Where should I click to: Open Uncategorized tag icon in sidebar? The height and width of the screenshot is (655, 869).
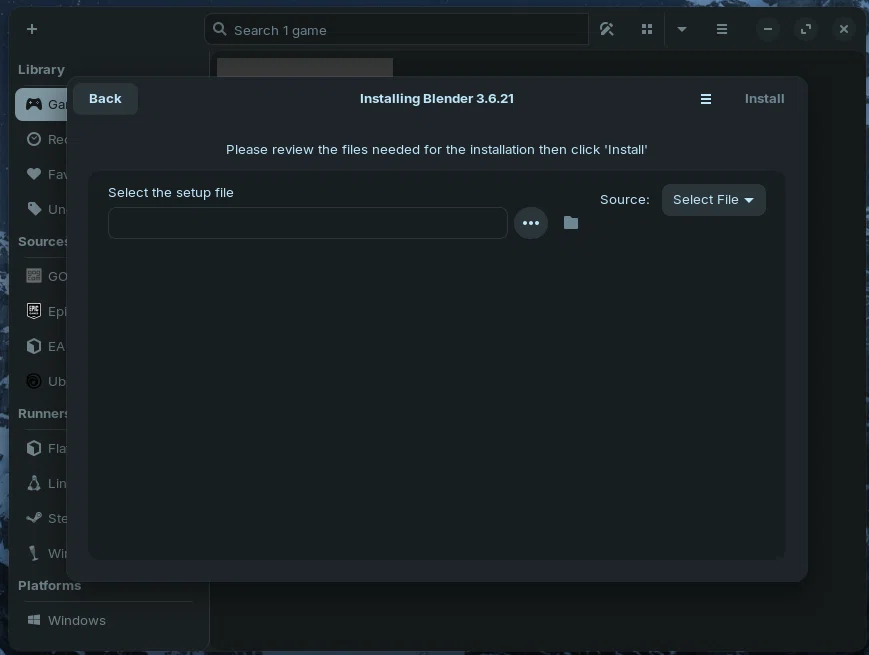[x=34, y=209]
